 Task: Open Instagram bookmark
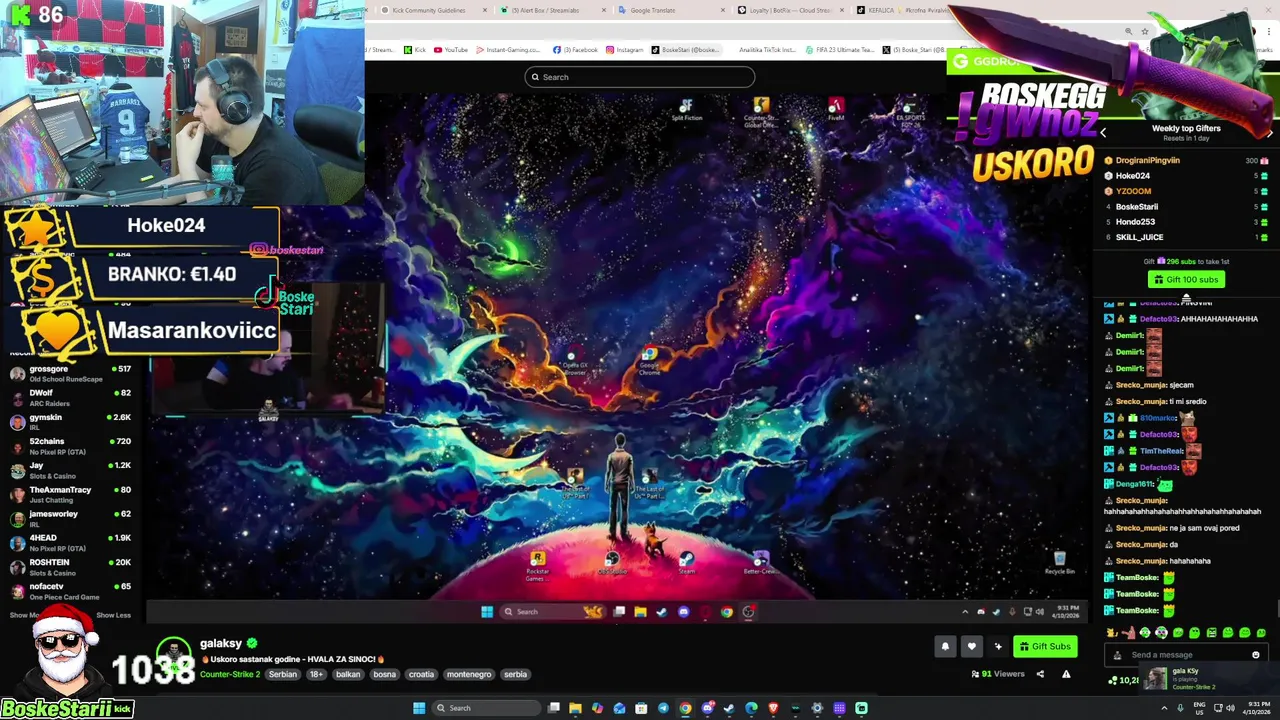624,50
